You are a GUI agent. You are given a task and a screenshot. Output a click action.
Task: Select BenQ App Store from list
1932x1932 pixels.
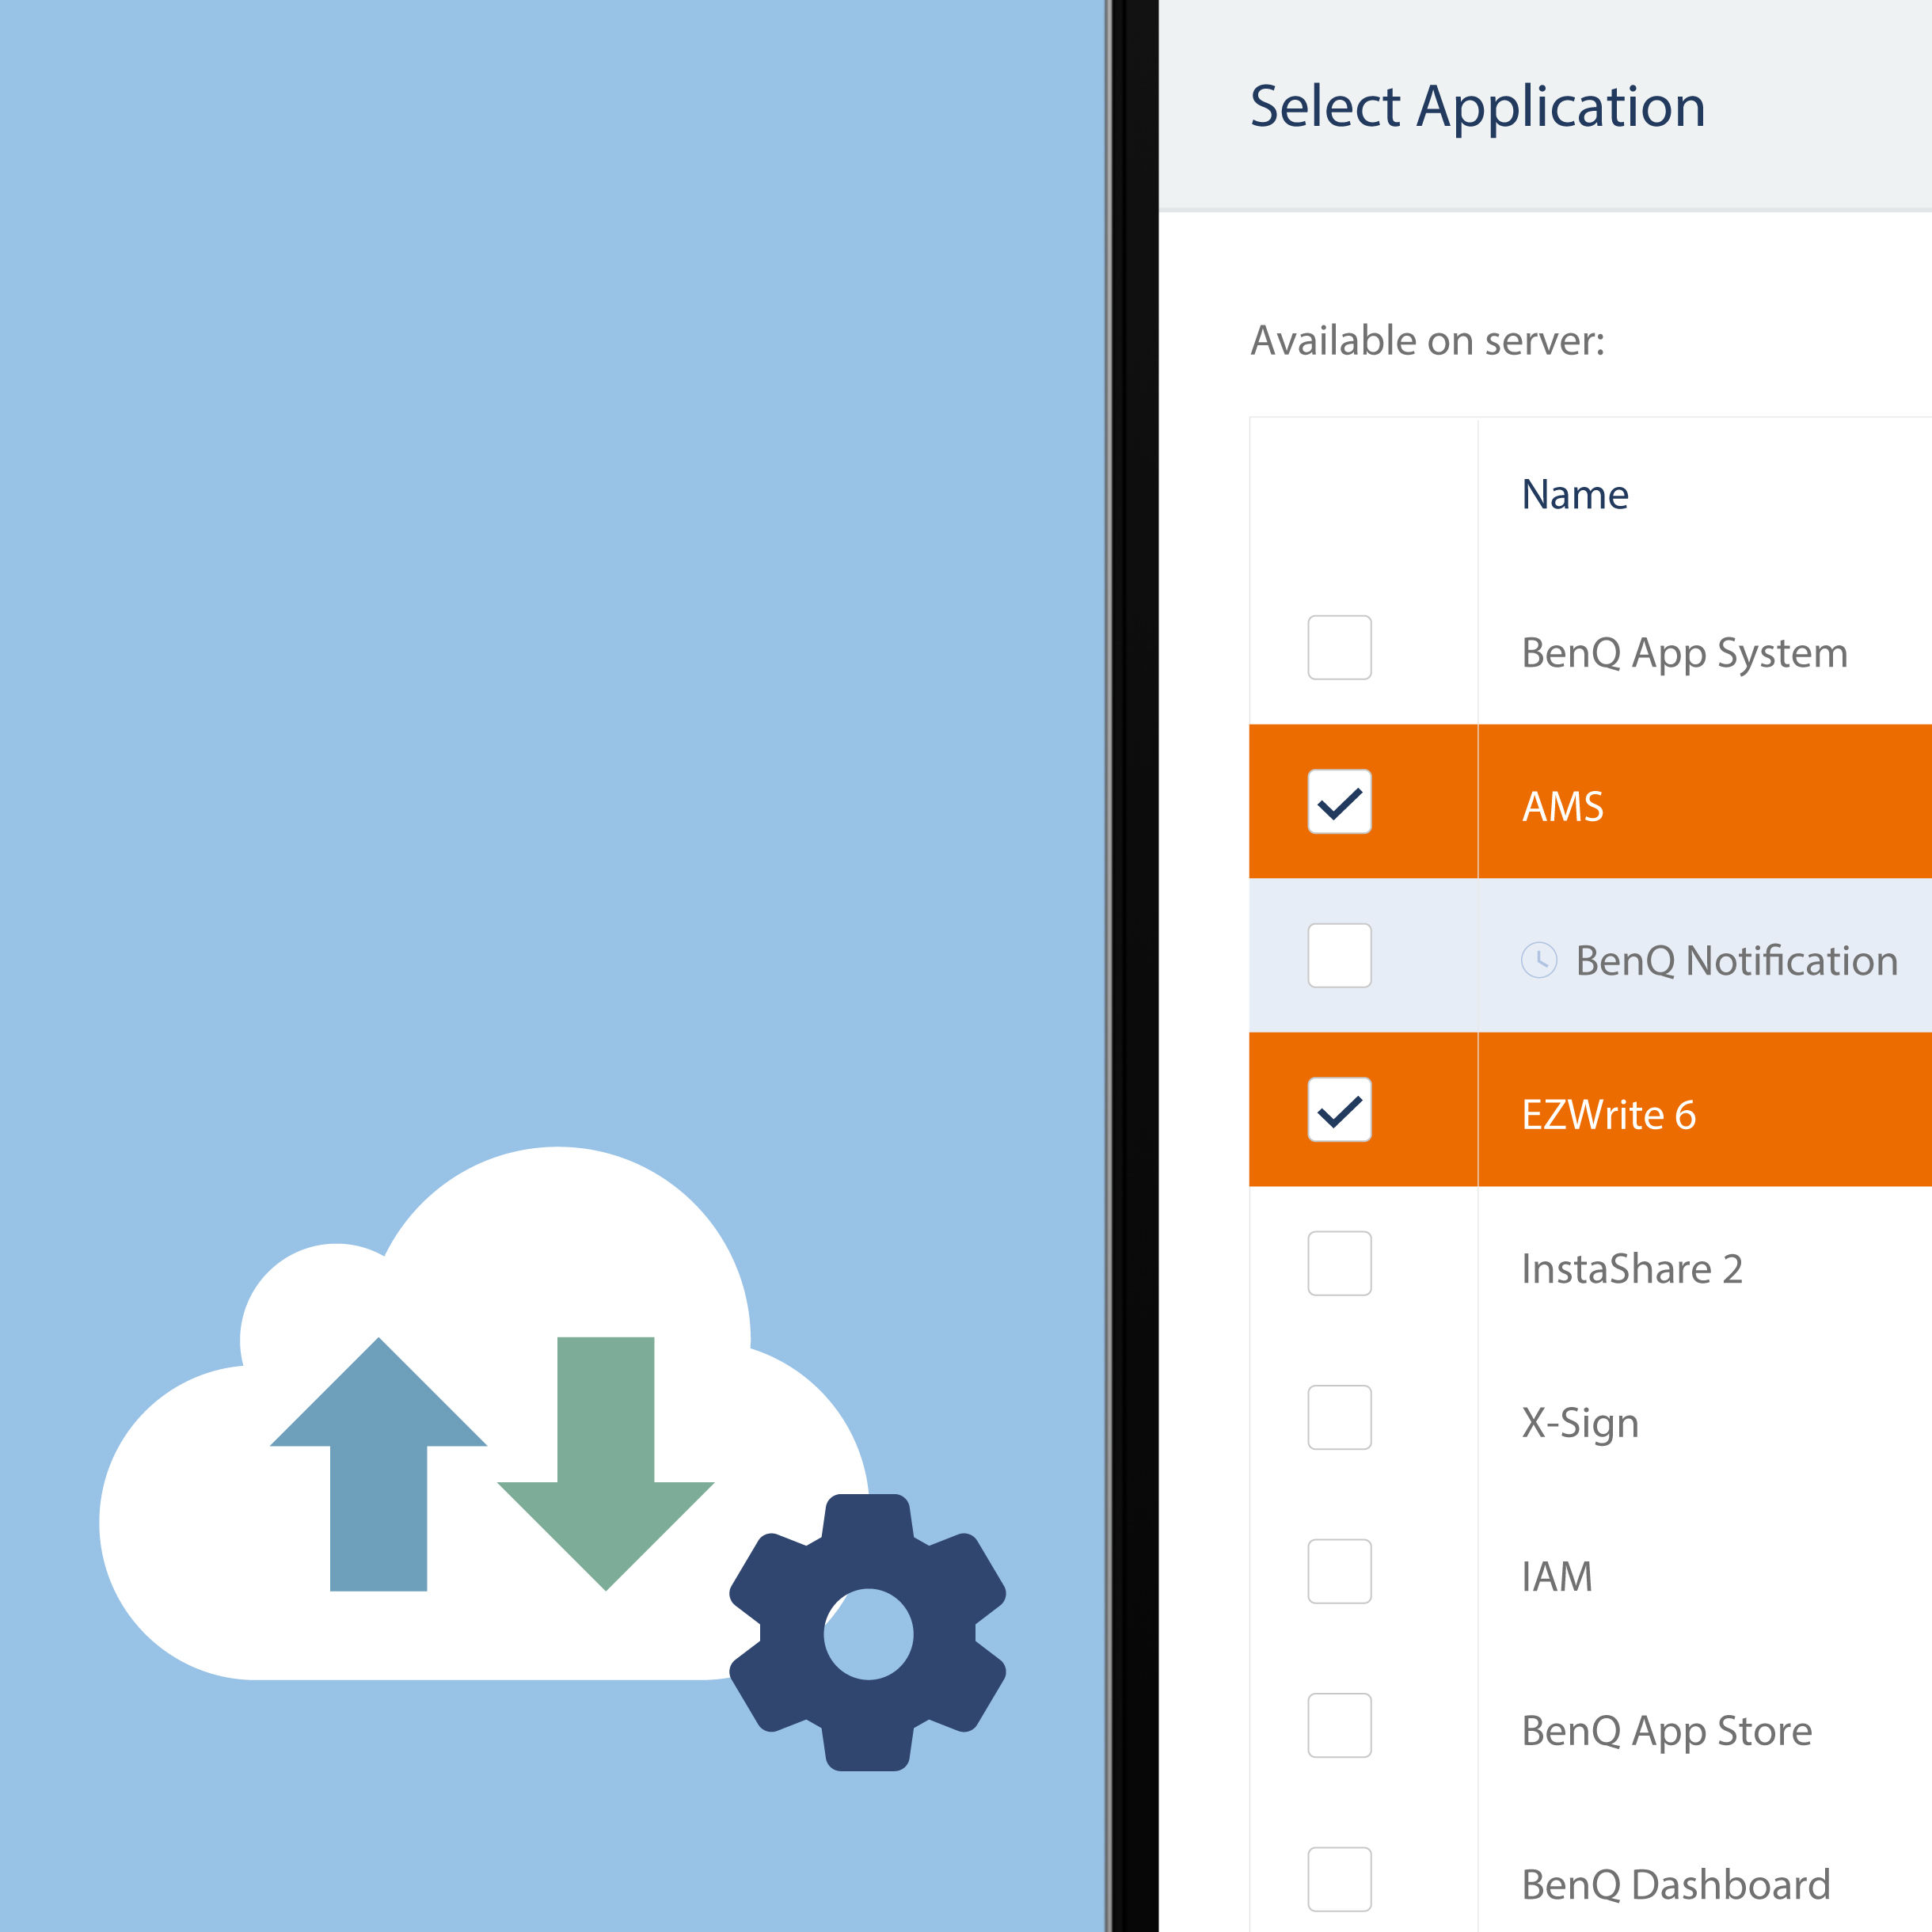click(x=1339, y=1736)
